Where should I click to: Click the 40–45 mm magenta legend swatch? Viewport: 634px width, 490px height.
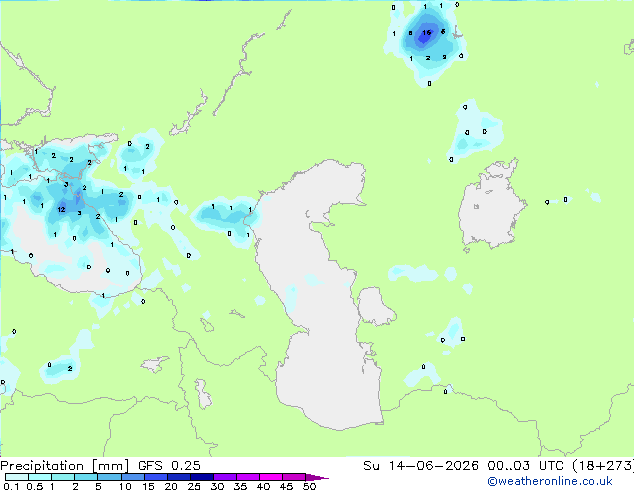click(271, 477)
